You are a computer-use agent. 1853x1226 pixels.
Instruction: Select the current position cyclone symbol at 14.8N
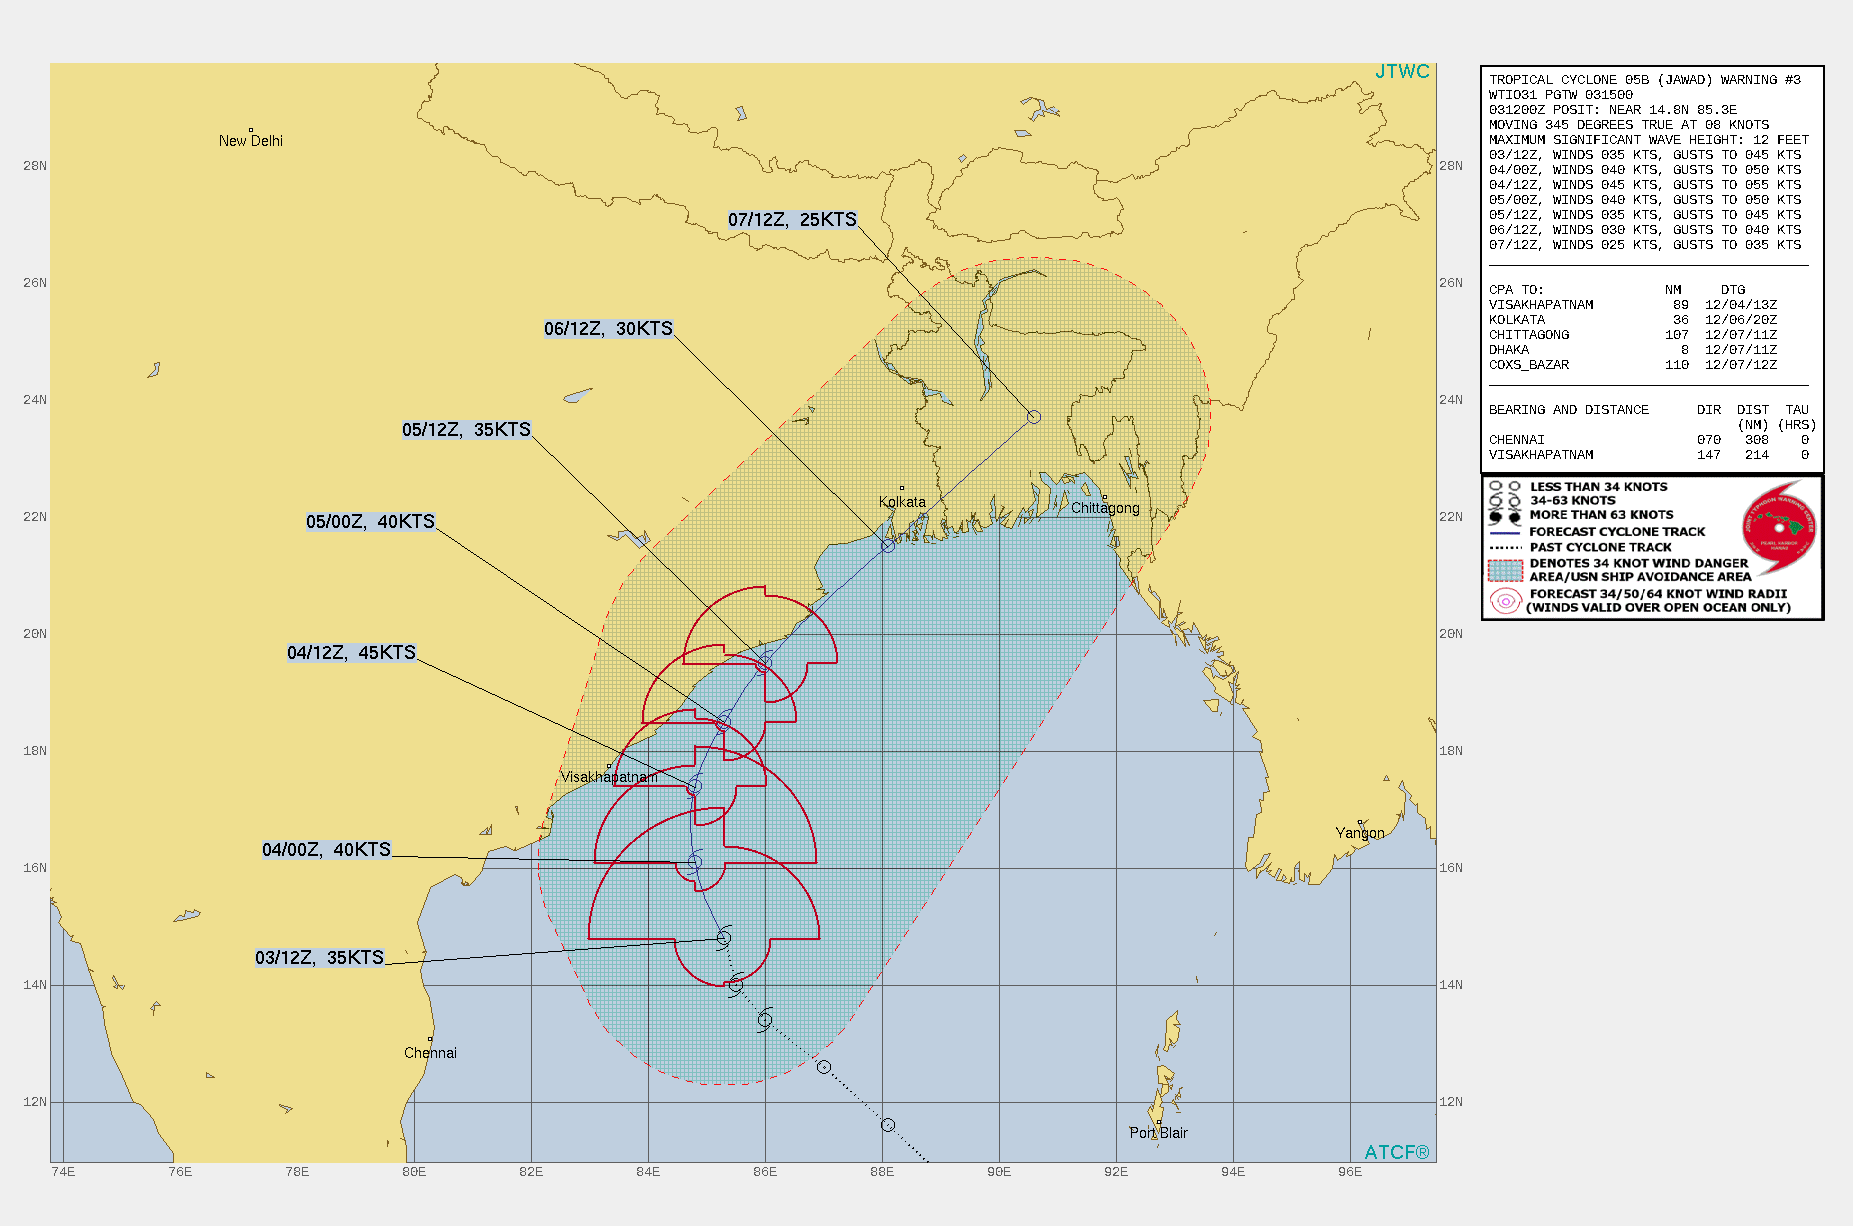pos(724,937)
